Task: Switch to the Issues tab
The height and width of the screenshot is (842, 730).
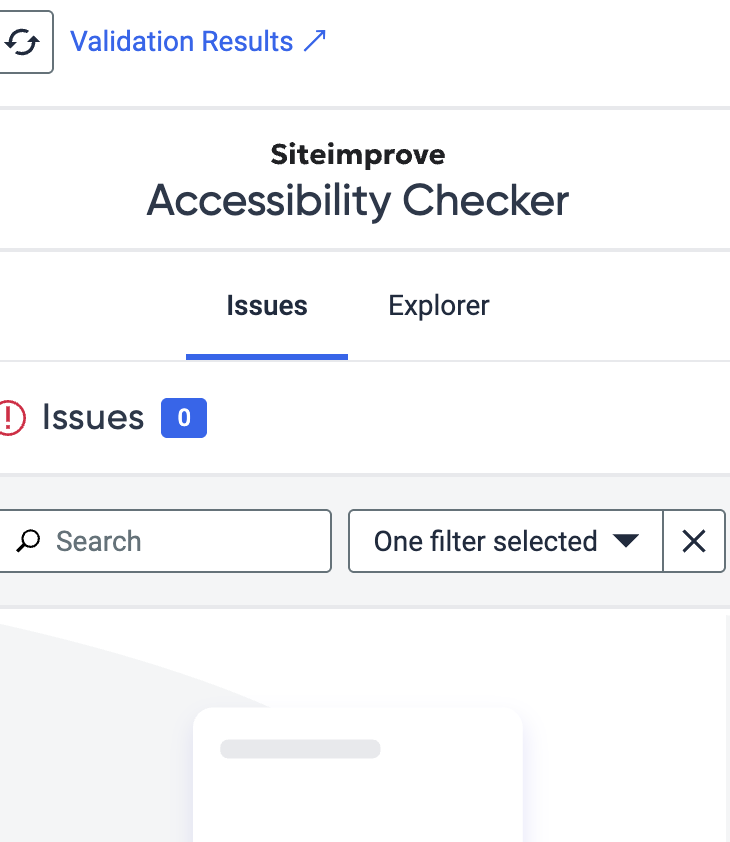Action: point(267,306)
